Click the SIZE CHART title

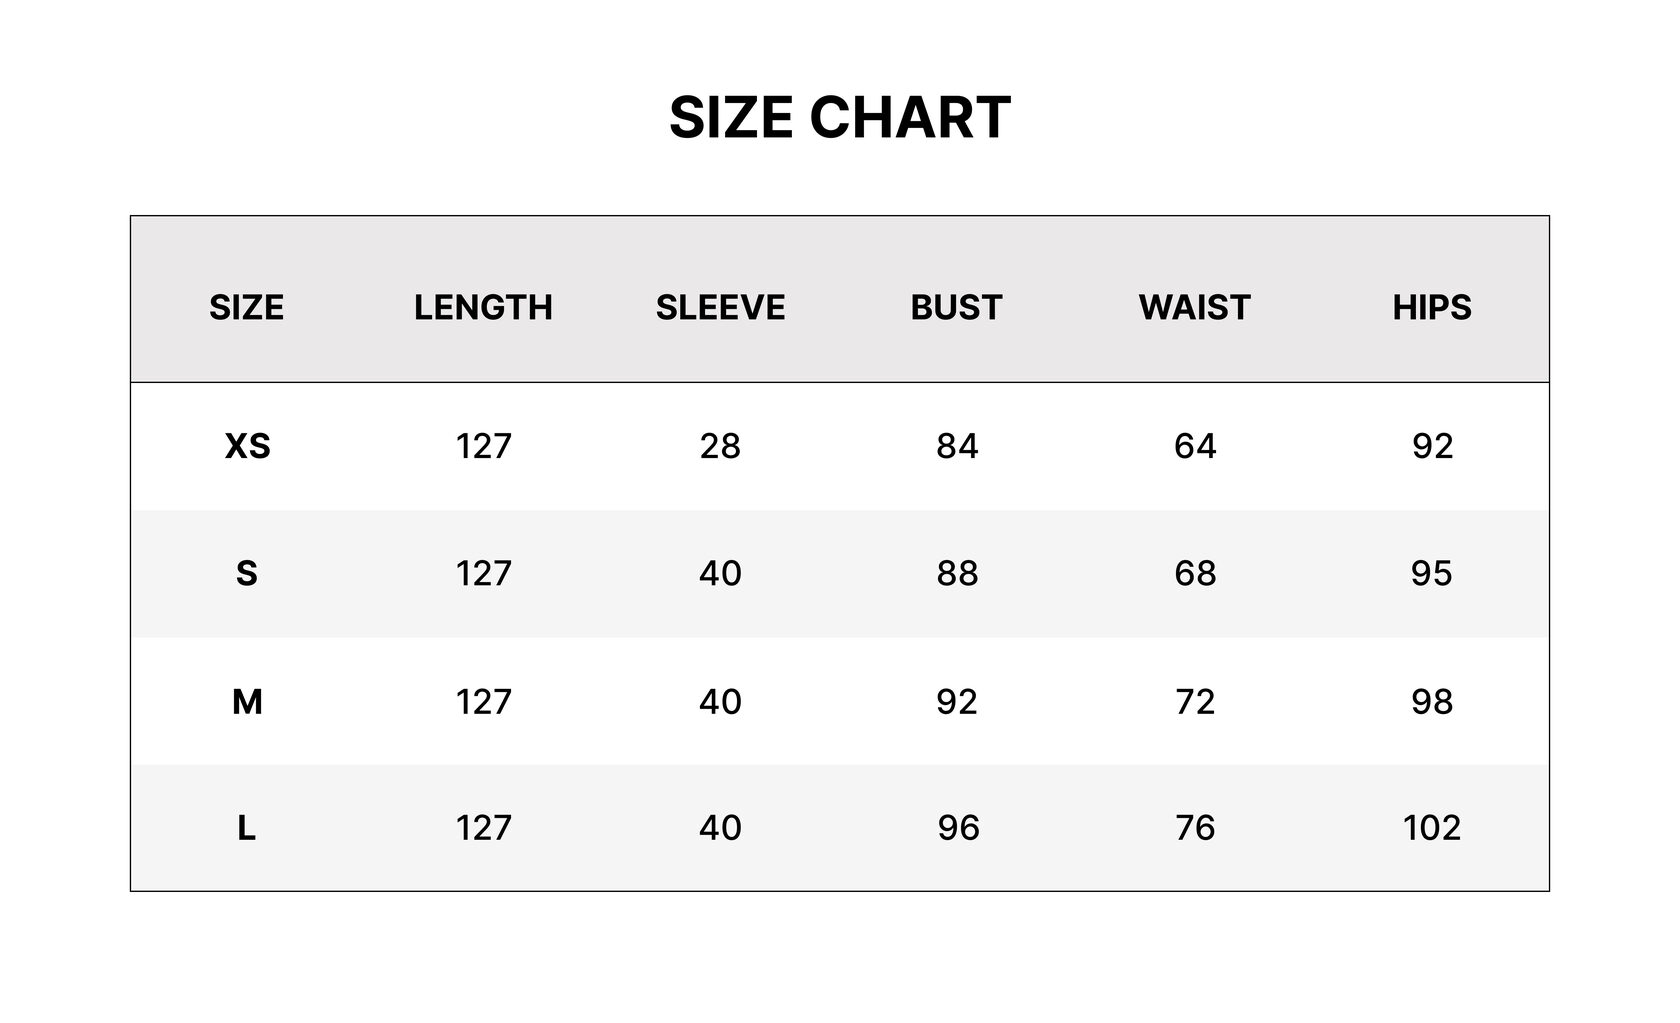point(840,117)
